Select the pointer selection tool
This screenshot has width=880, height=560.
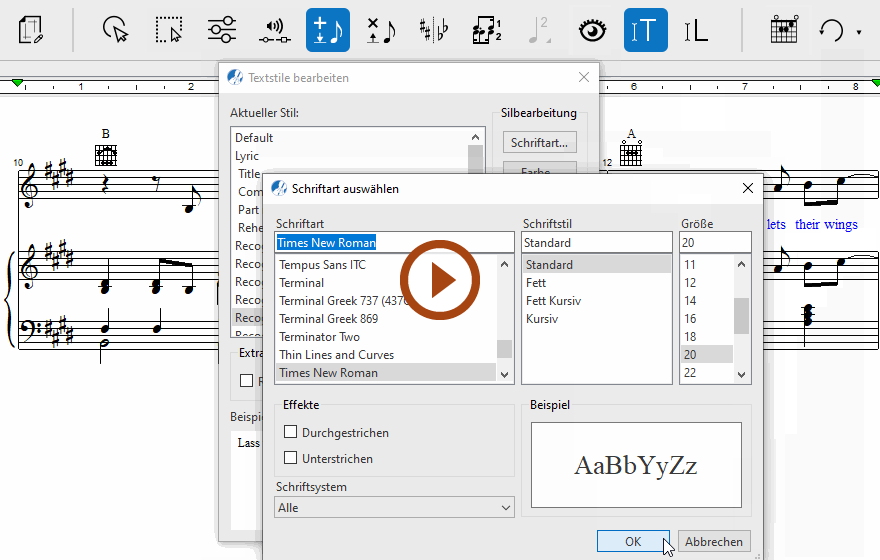point(117,30)
